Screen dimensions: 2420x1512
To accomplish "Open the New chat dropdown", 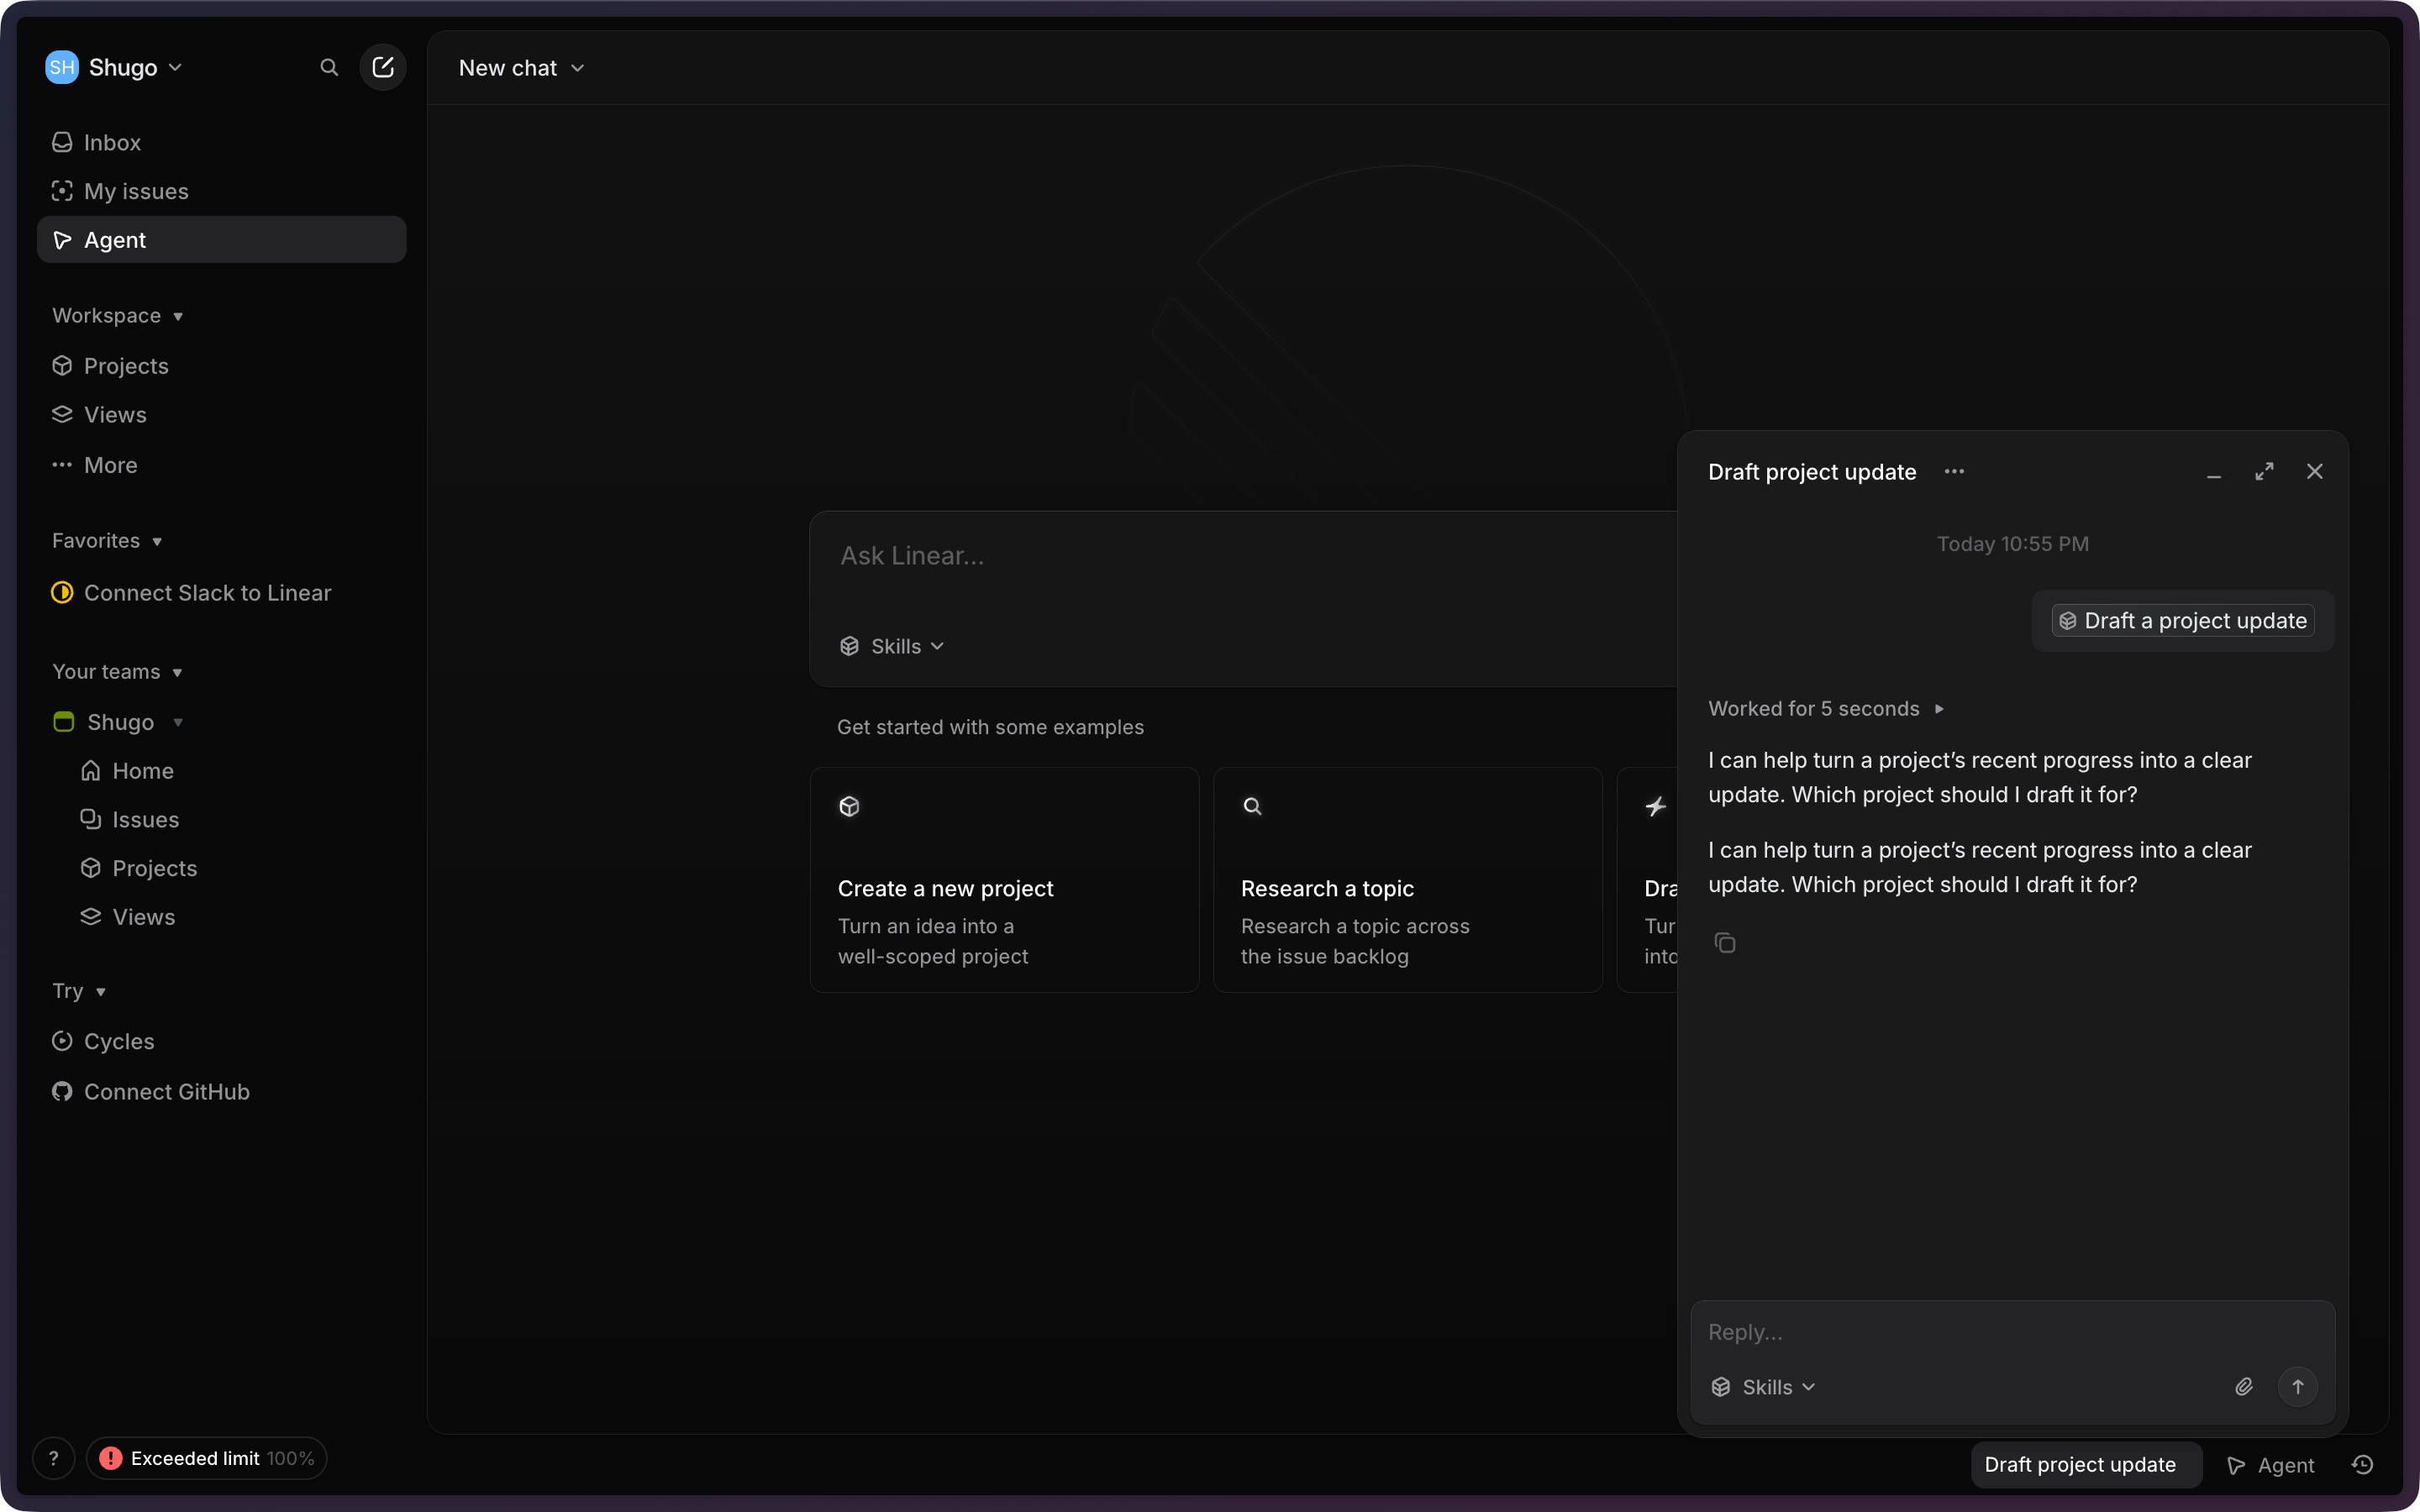I will pyautogui.click(x=521, y=68).
